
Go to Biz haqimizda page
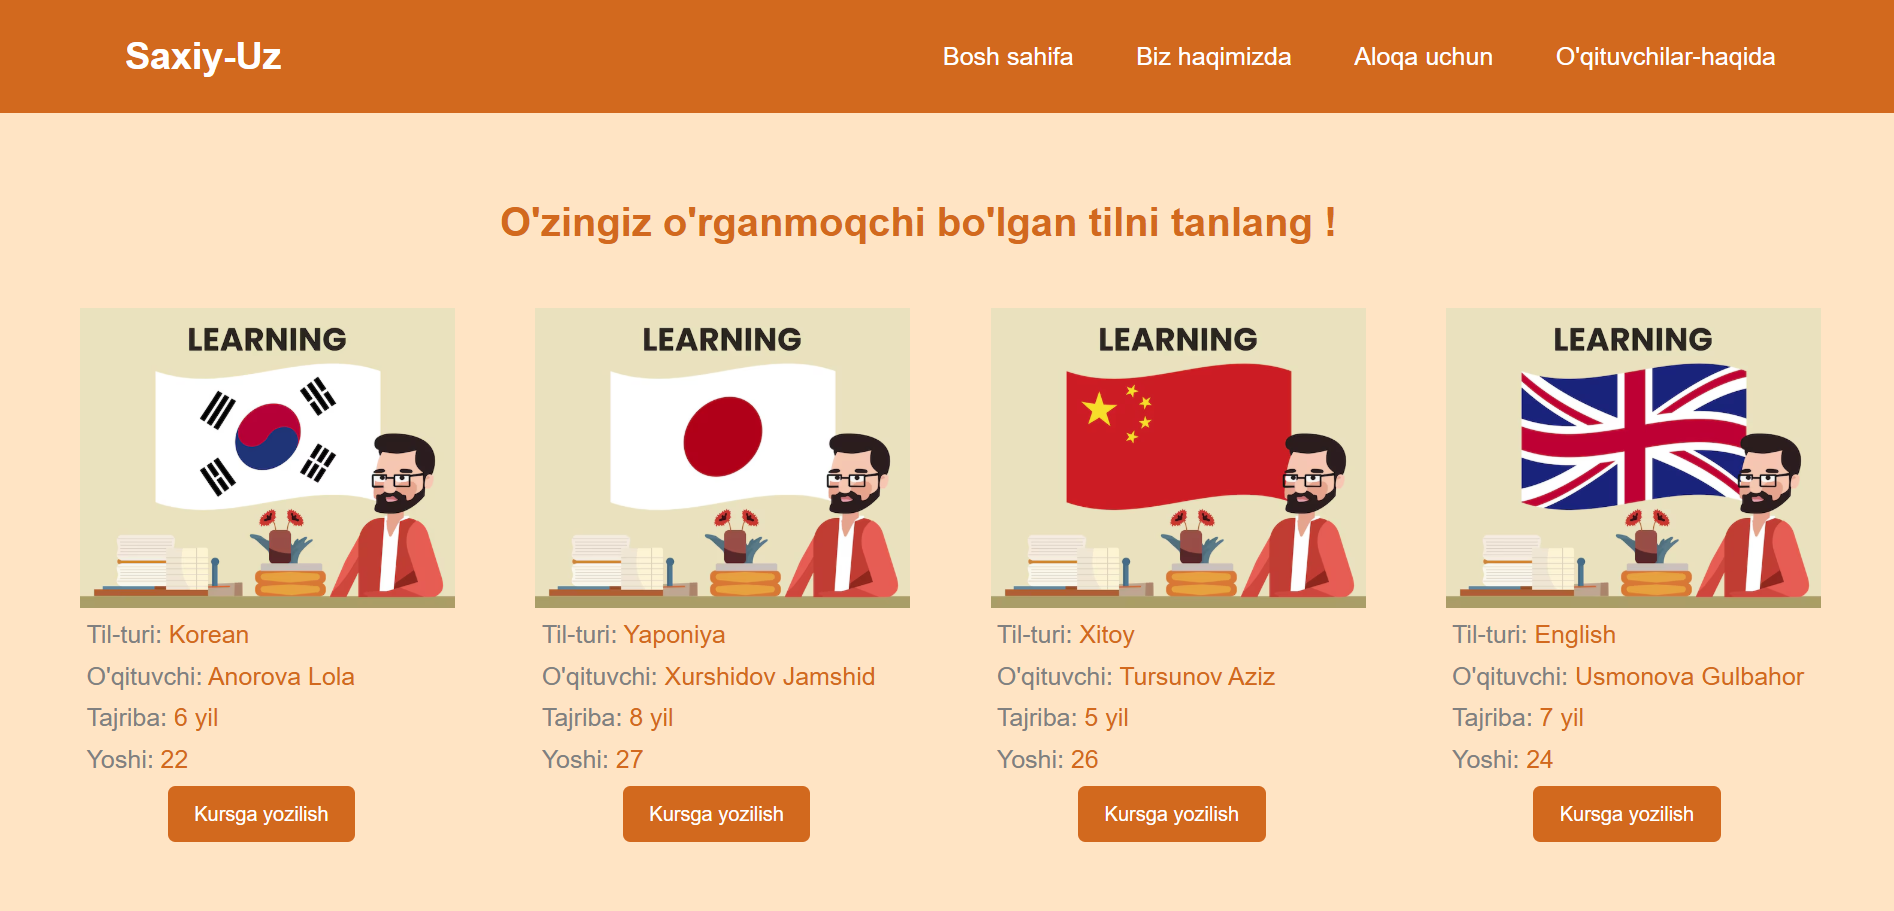pos(1213,57)
